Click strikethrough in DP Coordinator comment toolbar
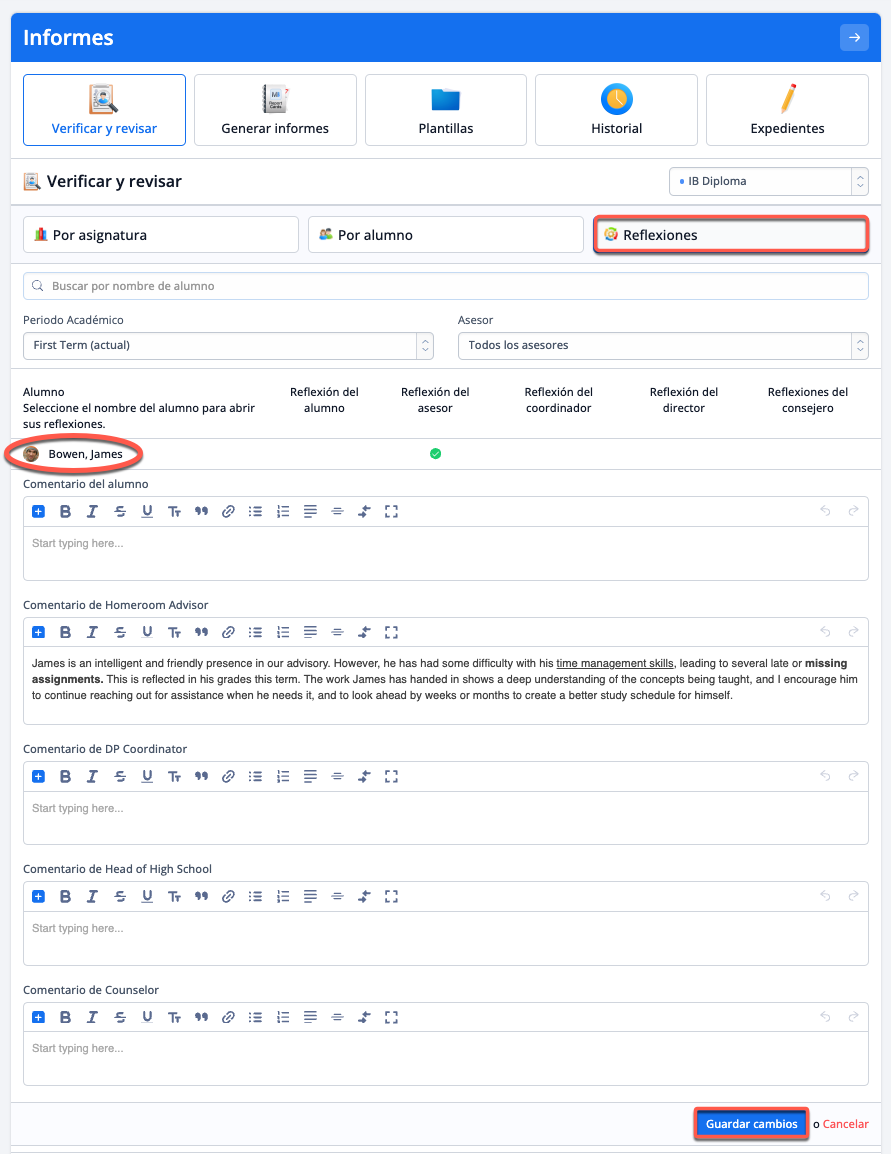 click(120, 776)
